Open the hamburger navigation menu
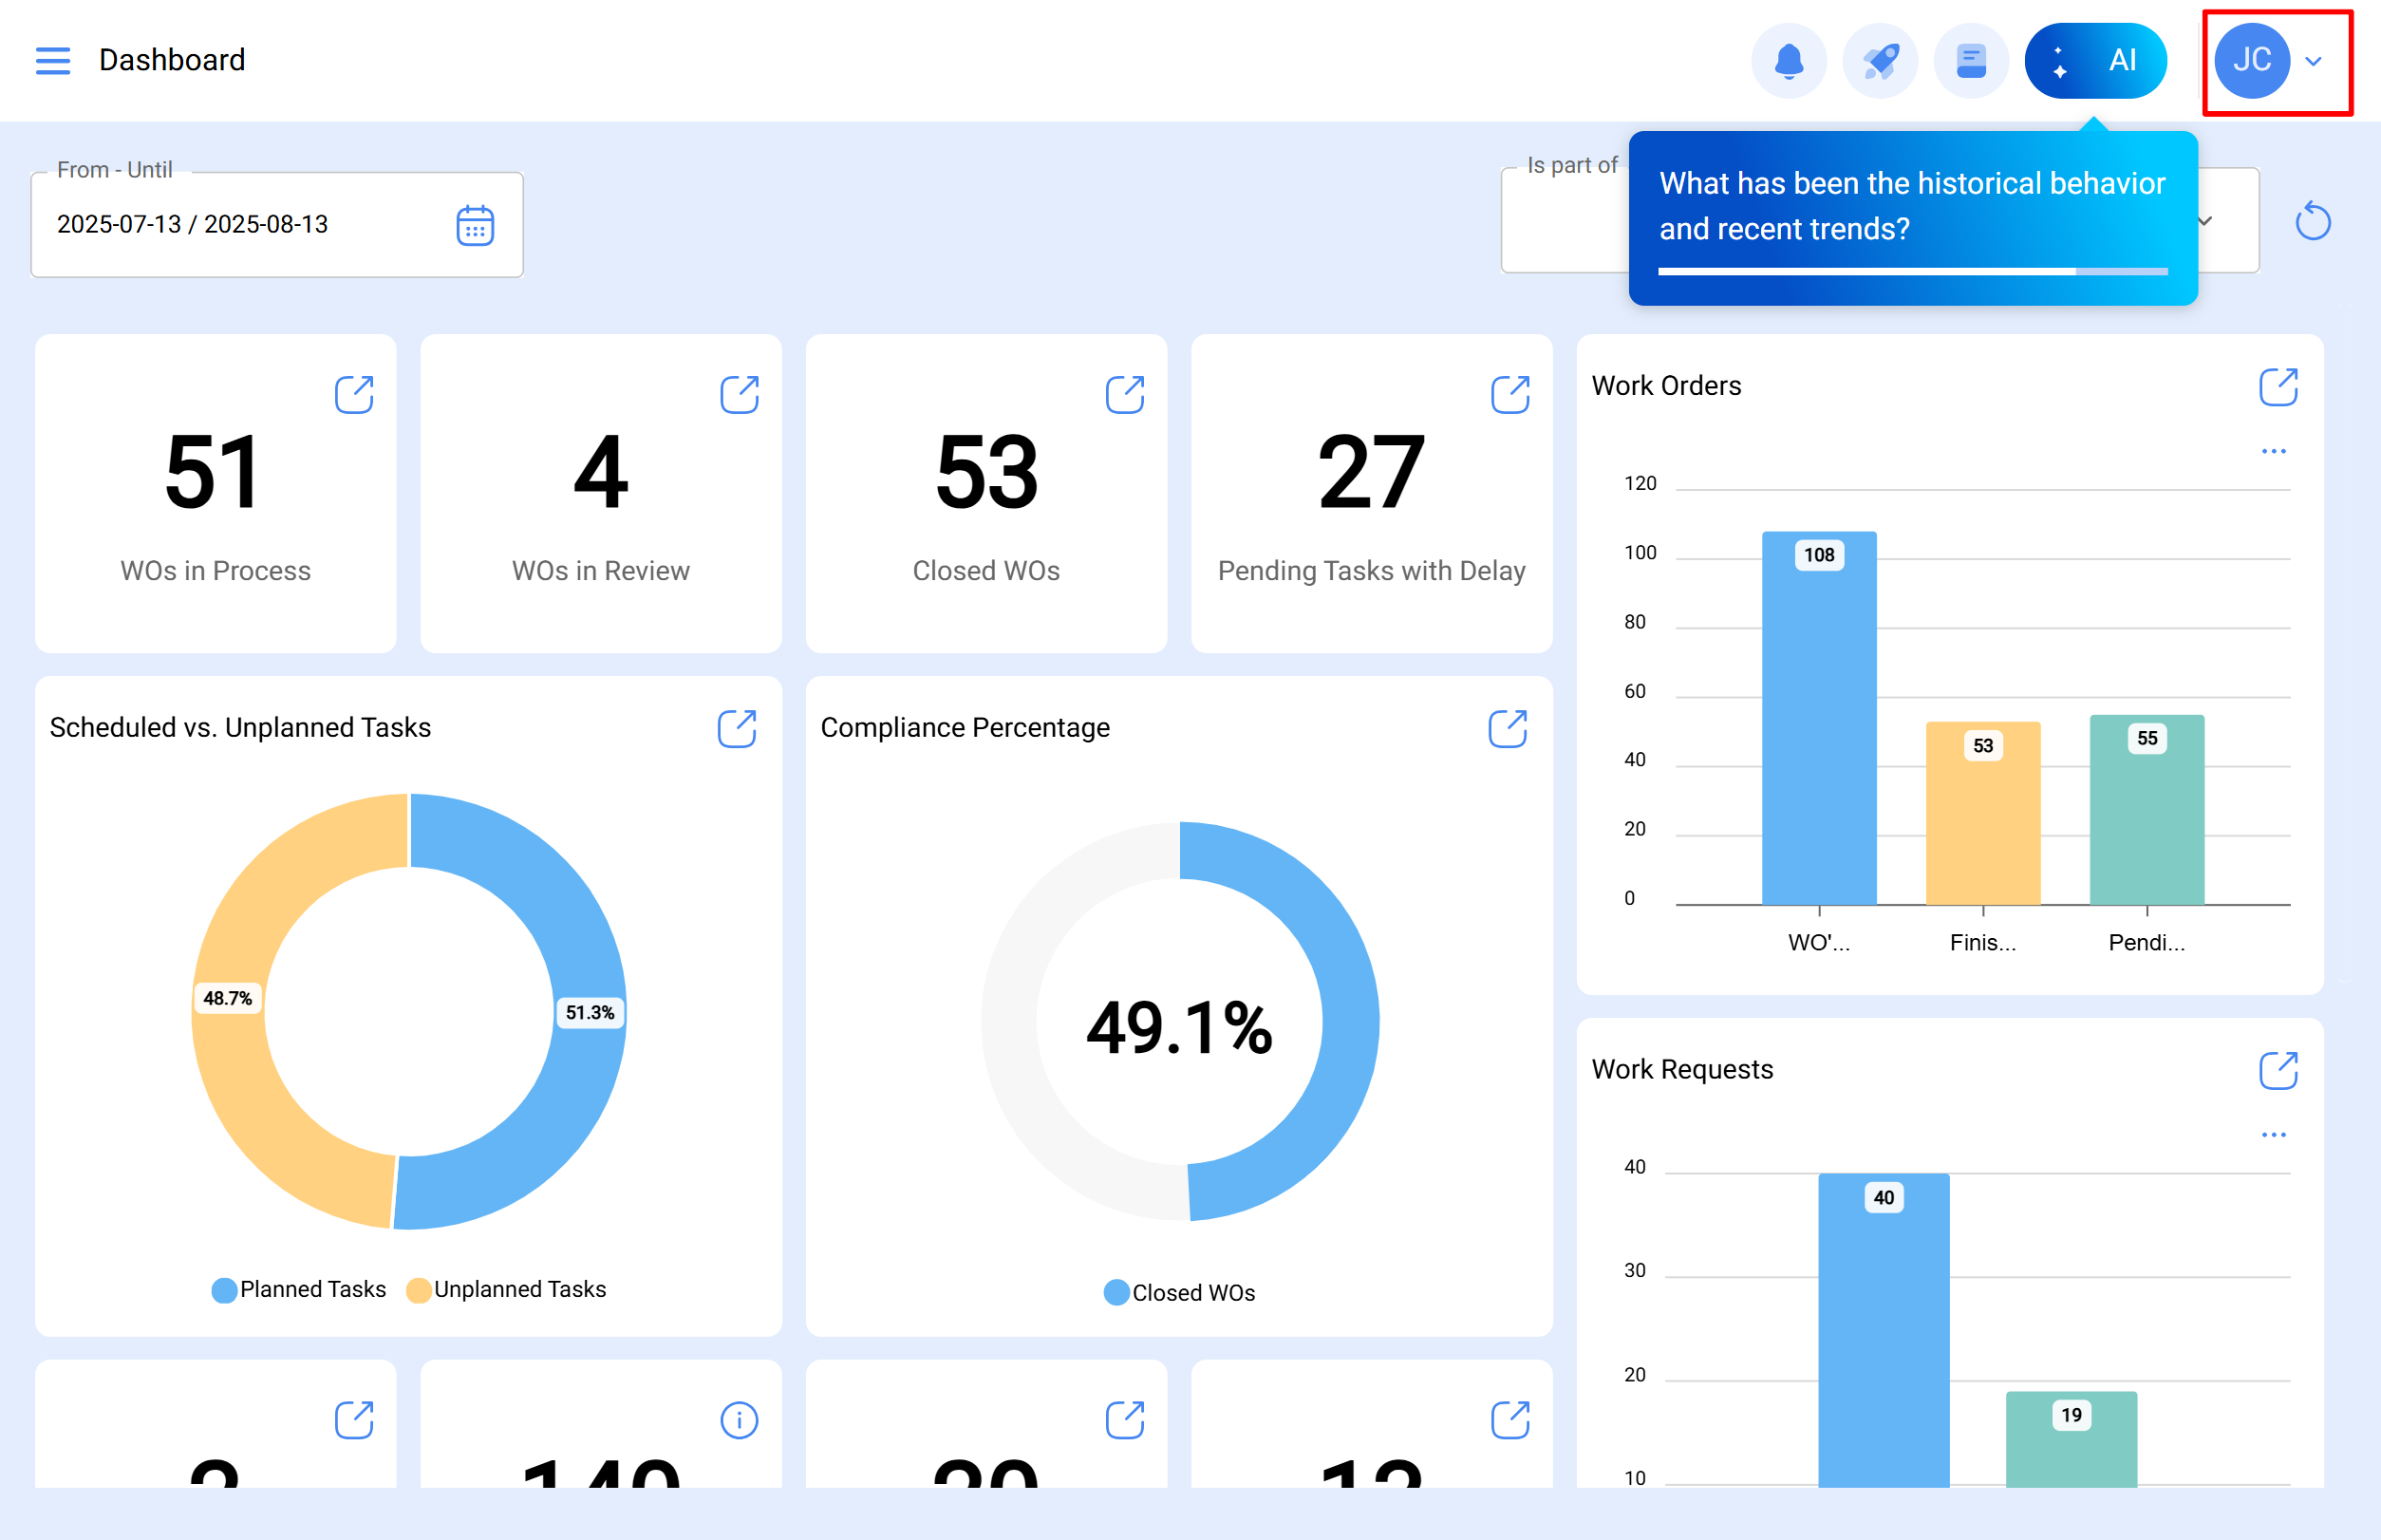Viewport: 2381px width, 1540px height. pyautogui.click(x=52, y=60)
